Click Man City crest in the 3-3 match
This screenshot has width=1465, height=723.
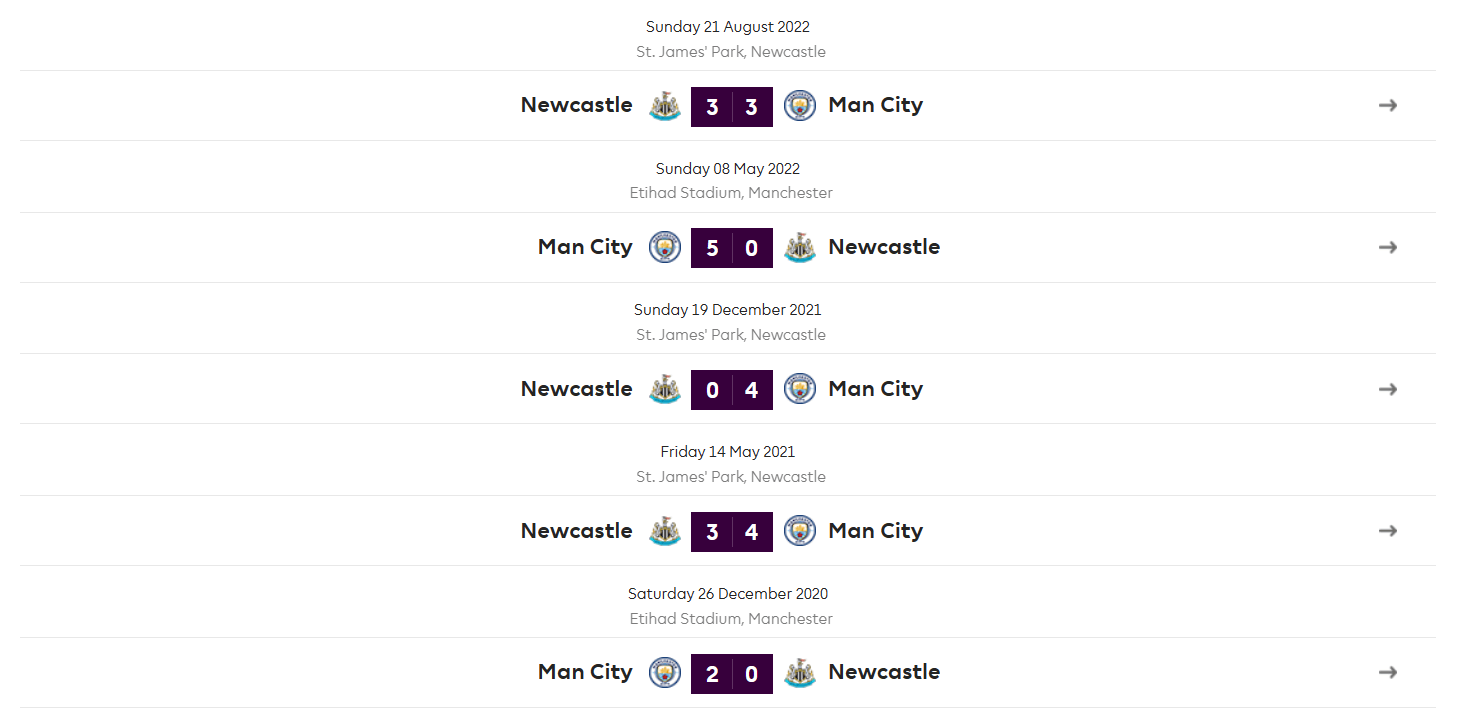click(800, 106)
